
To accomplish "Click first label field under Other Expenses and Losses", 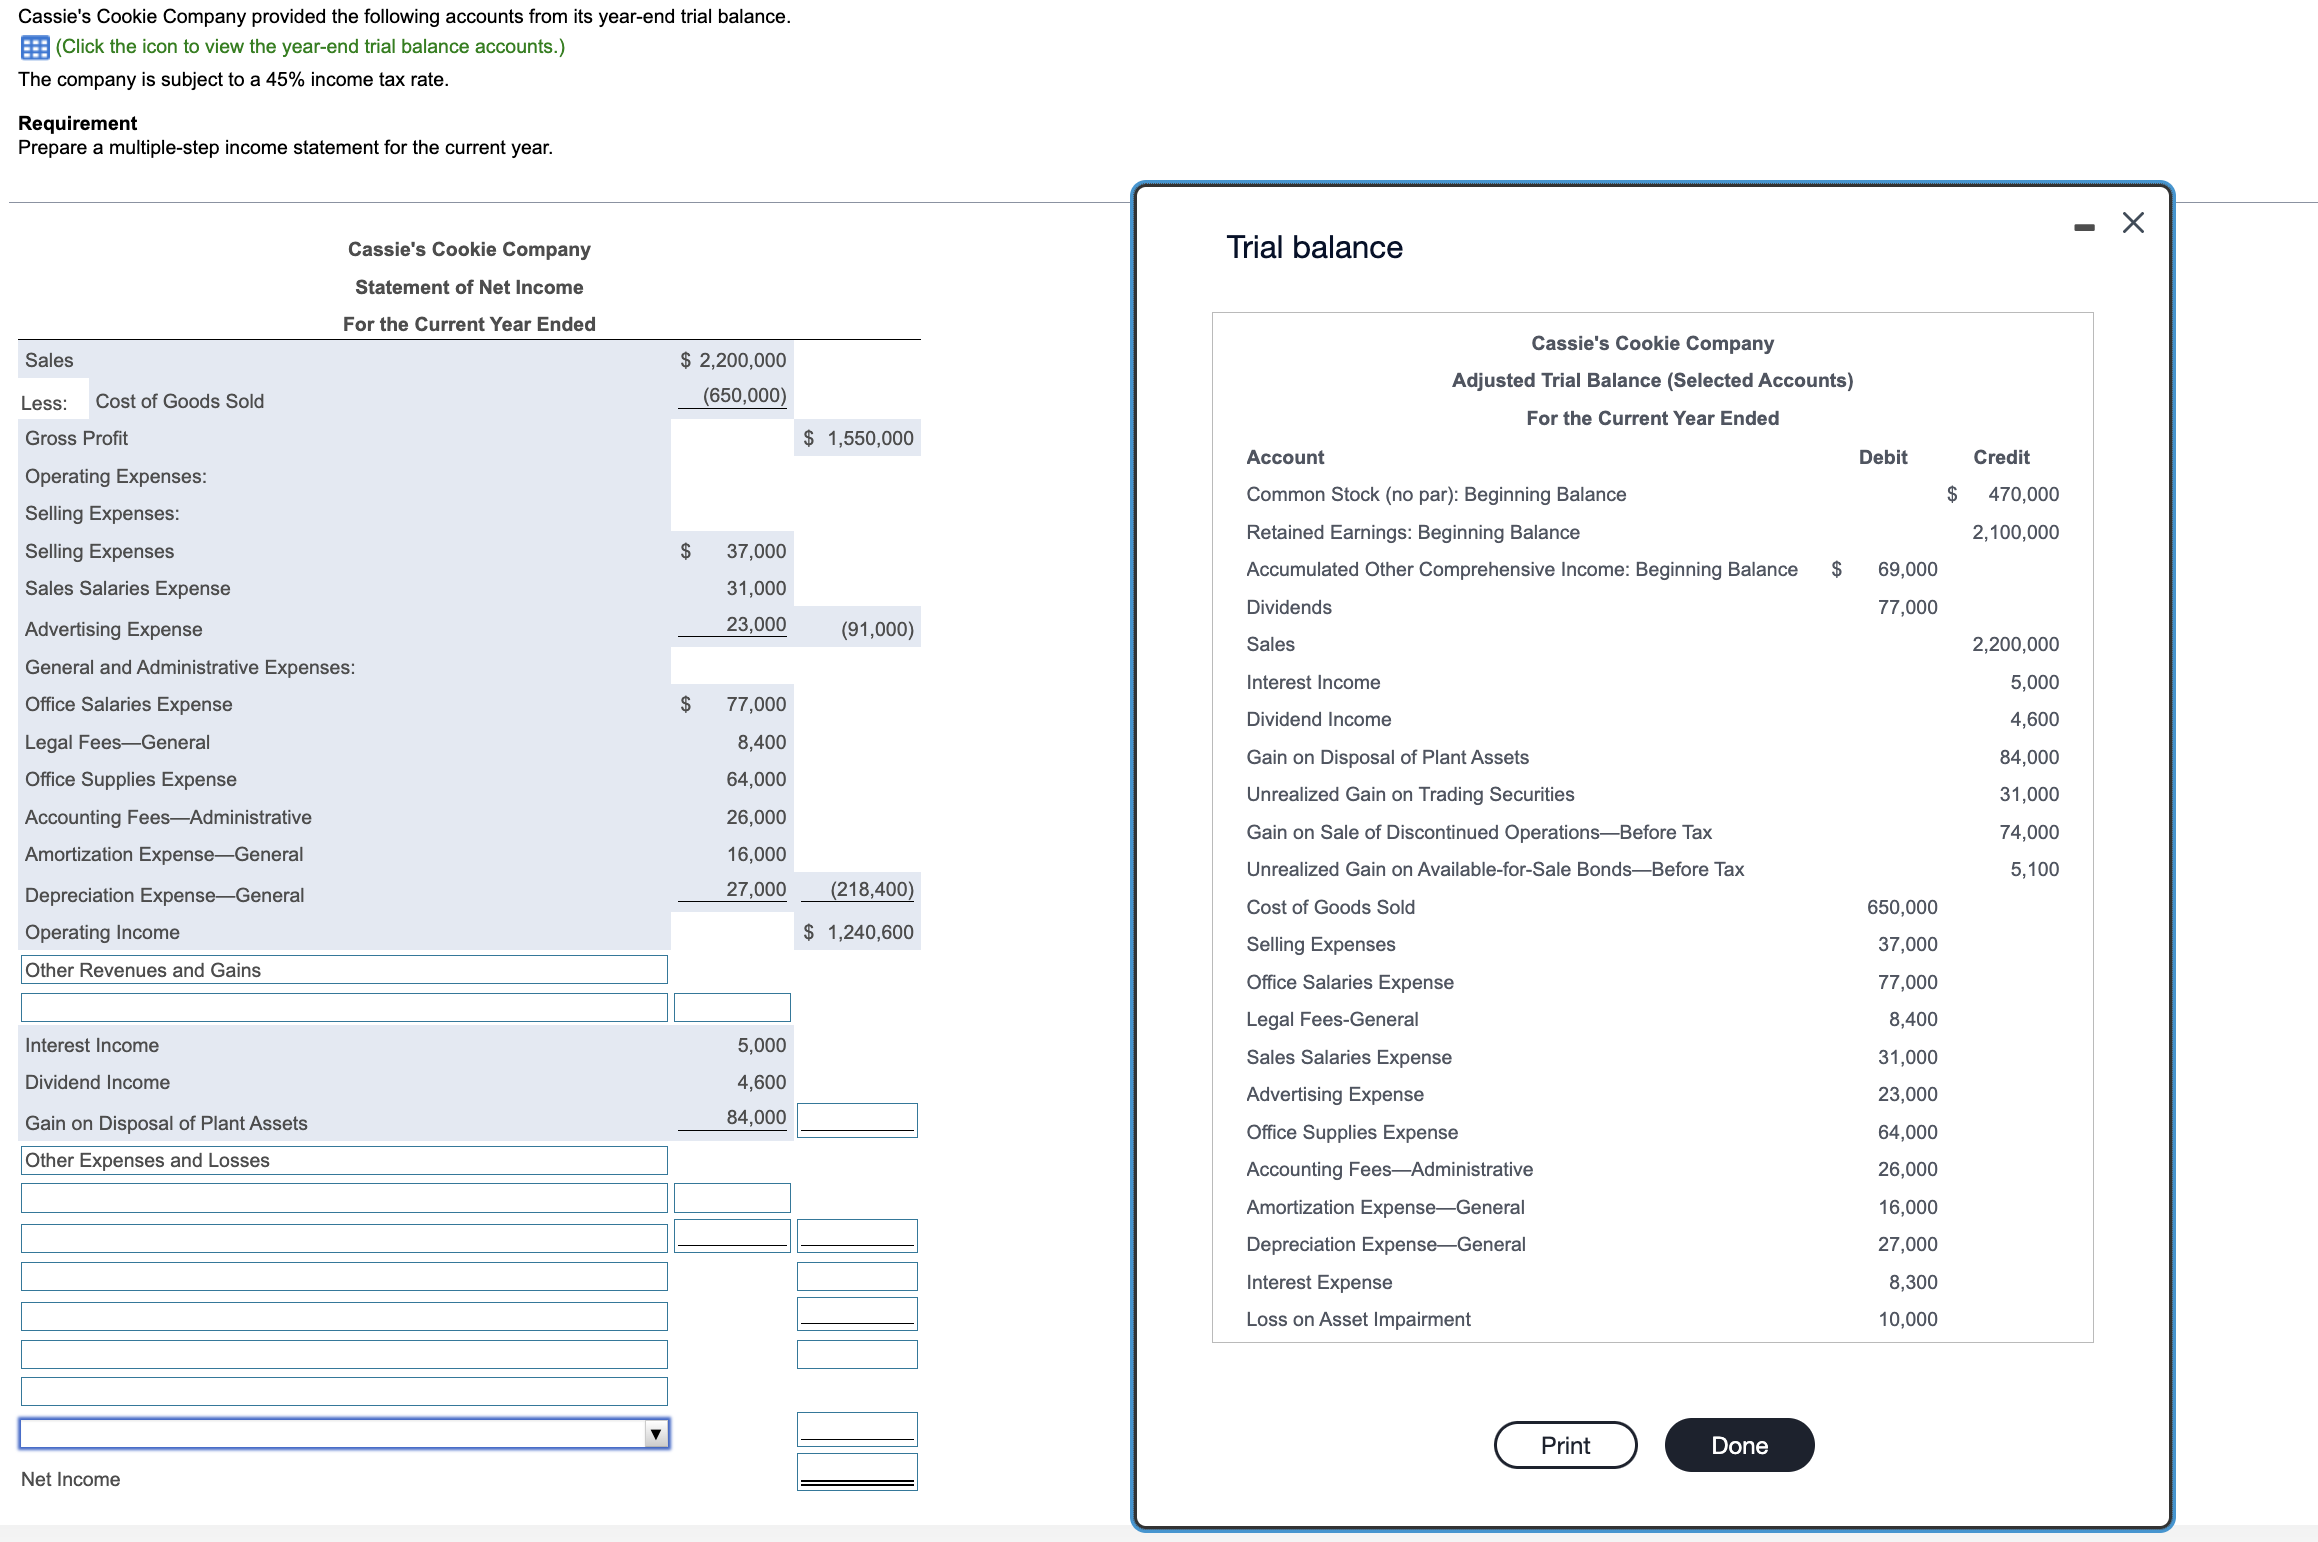I will [x=343, y=1198].
